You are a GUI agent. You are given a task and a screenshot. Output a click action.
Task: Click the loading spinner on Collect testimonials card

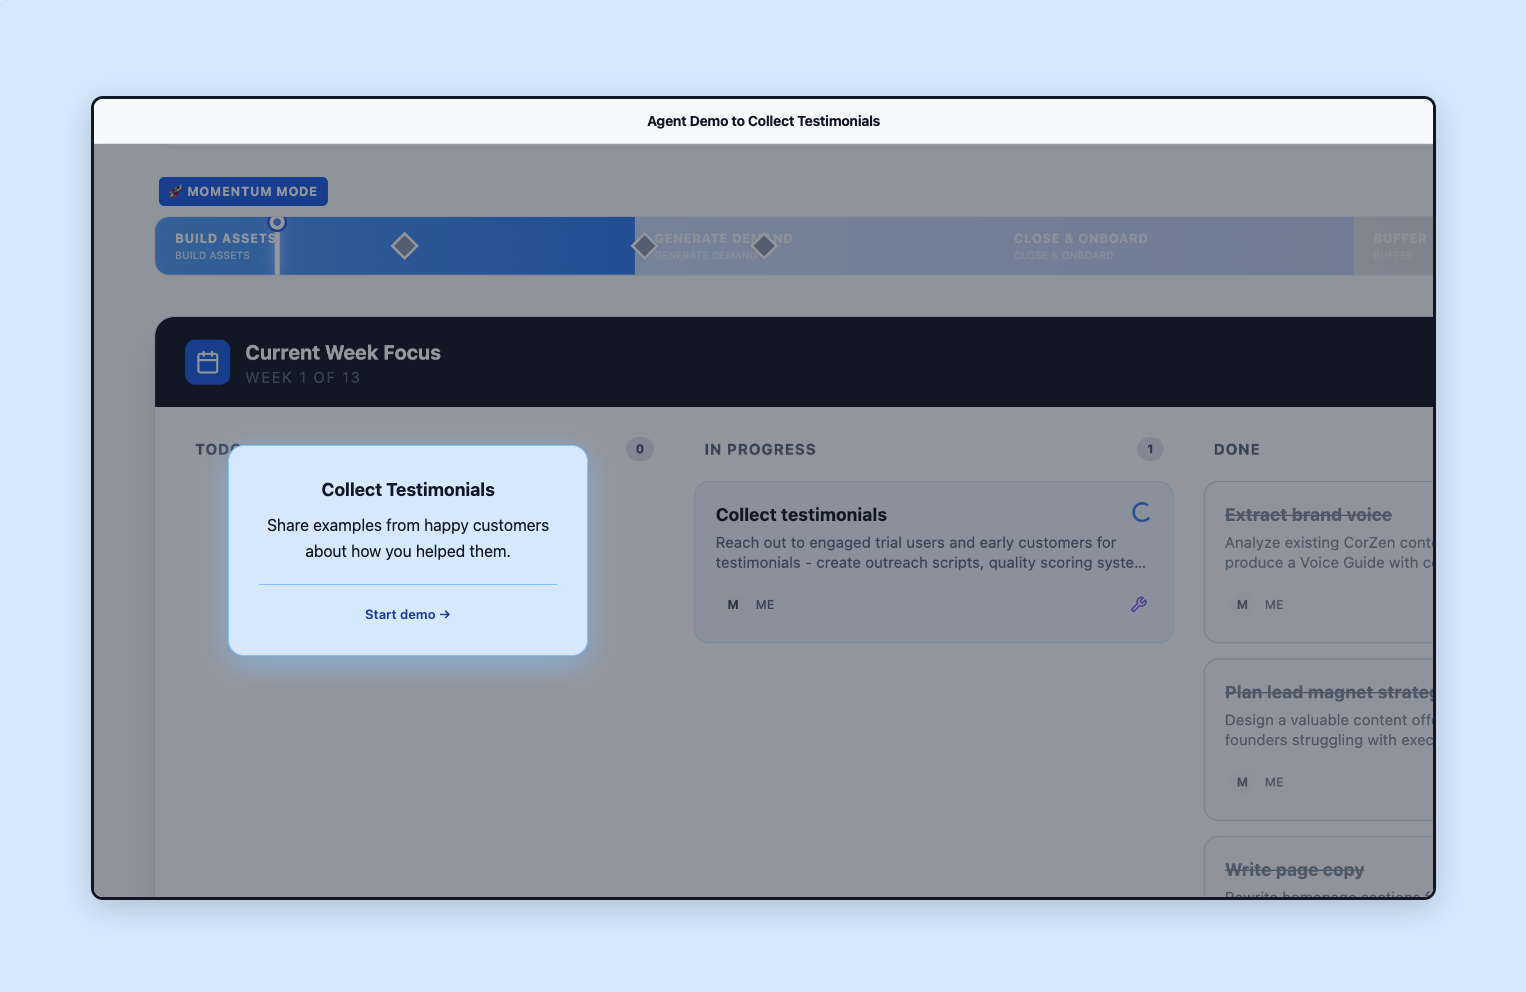(x=1140, y=513)
